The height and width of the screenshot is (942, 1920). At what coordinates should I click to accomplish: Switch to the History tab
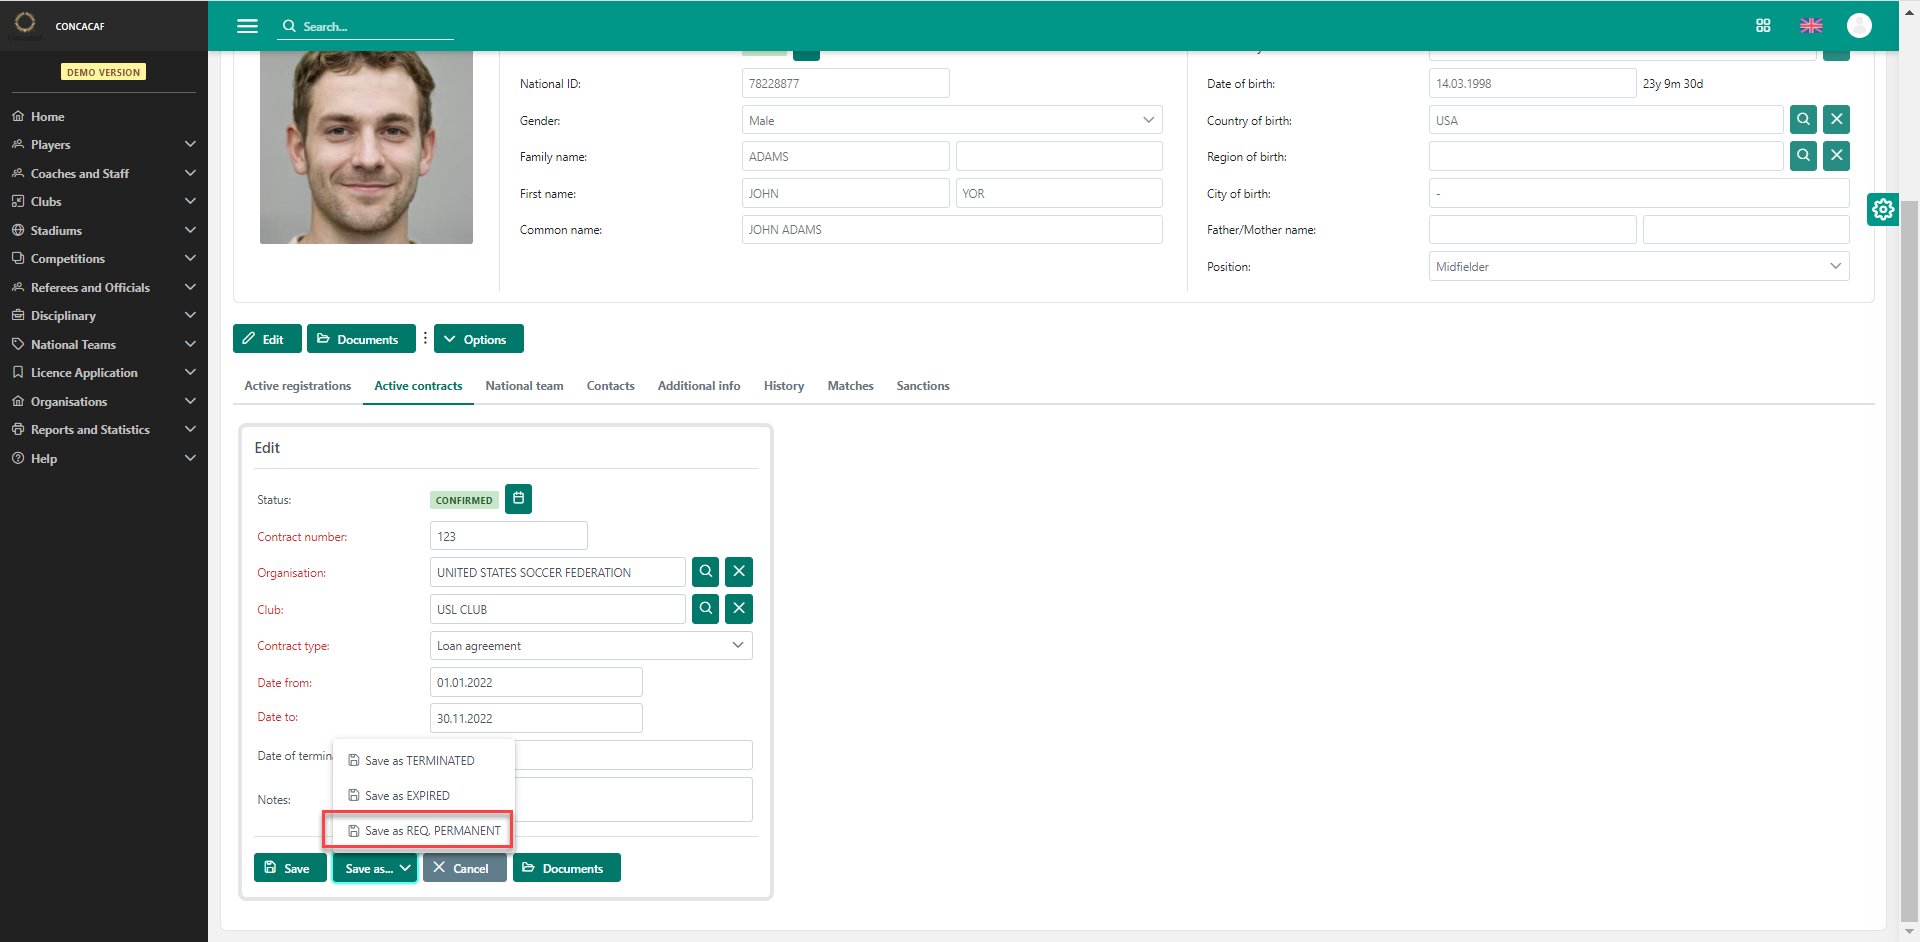[x=783, y=386]
